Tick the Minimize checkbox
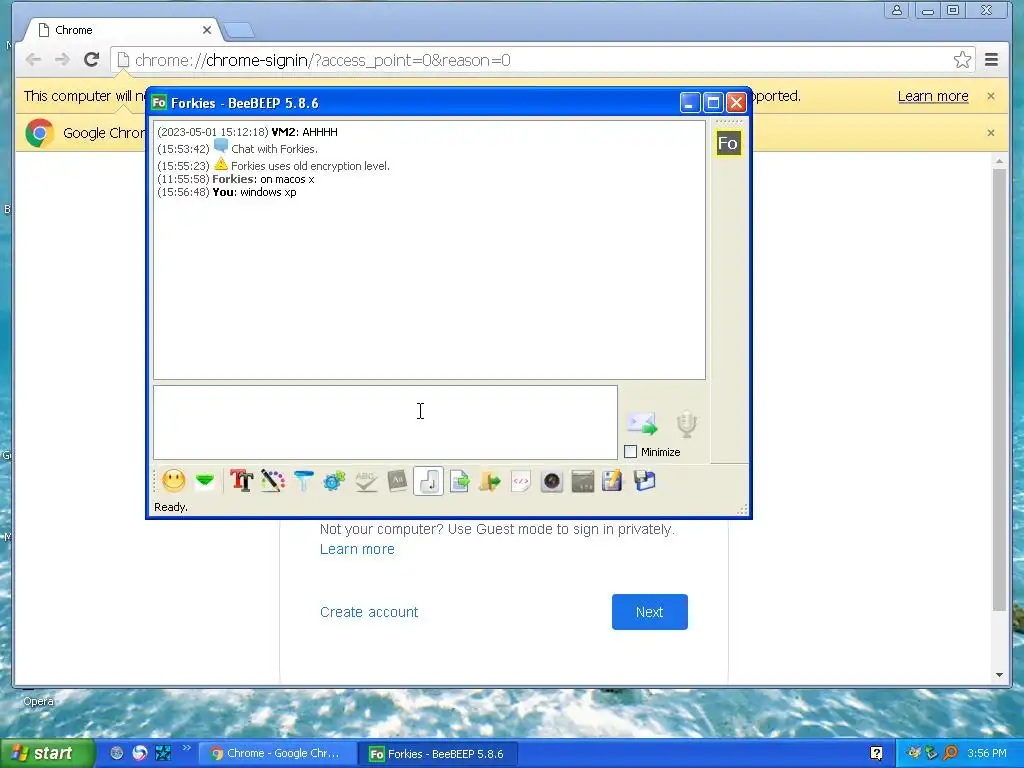 coord(630,452)
